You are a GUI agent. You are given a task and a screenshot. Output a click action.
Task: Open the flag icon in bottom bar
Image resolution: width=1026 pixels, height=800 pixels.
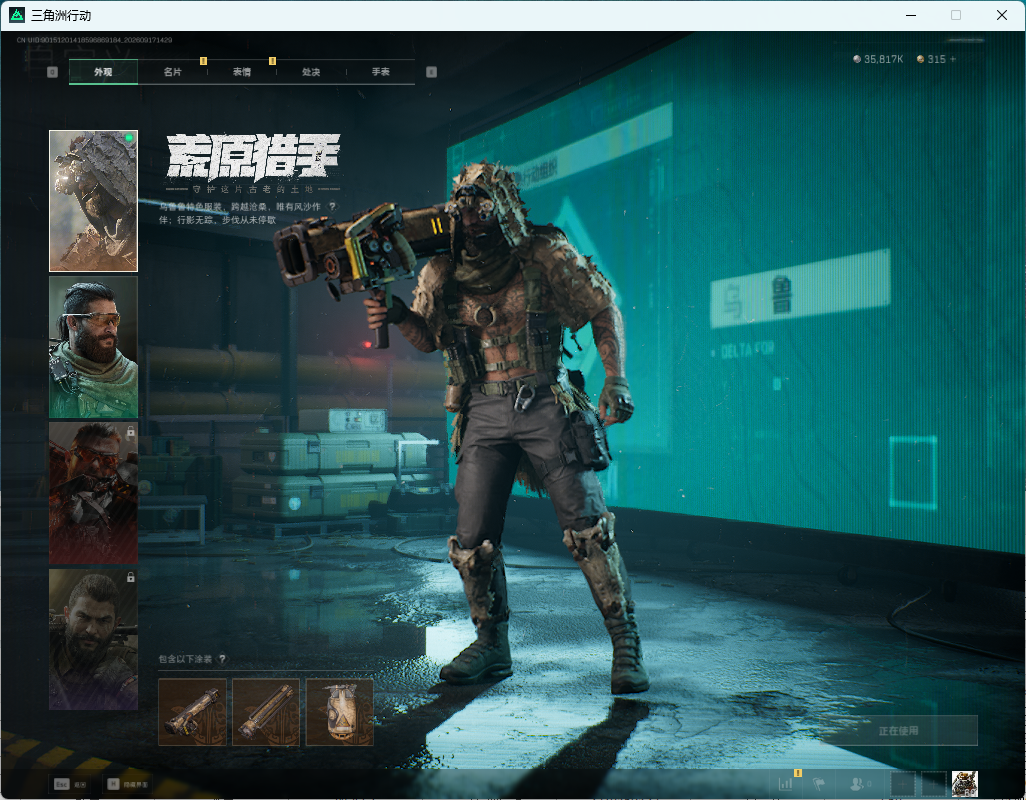coord(819,784)
